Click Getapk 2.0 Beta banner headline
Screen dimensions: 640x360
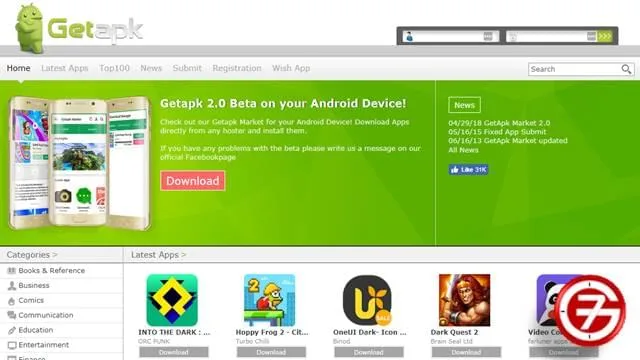283,103
